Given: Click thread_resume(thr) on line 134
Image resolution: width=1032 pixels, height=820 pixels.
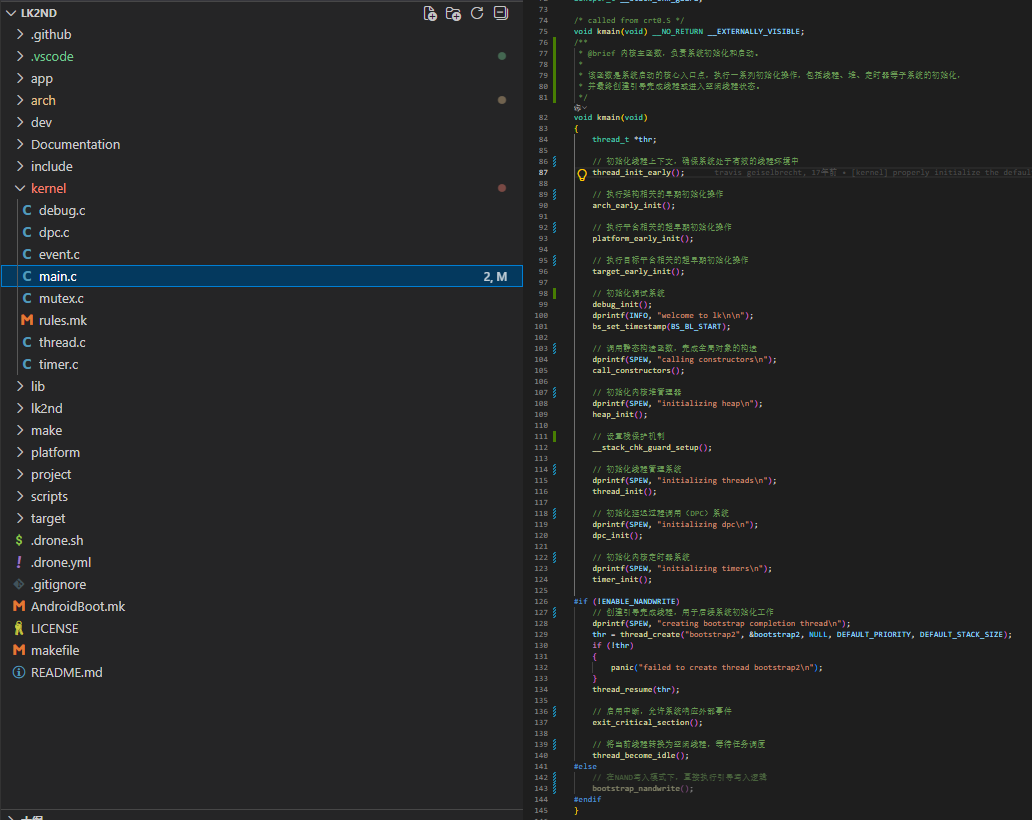Looking at the screenshot, I should [636, 690].
